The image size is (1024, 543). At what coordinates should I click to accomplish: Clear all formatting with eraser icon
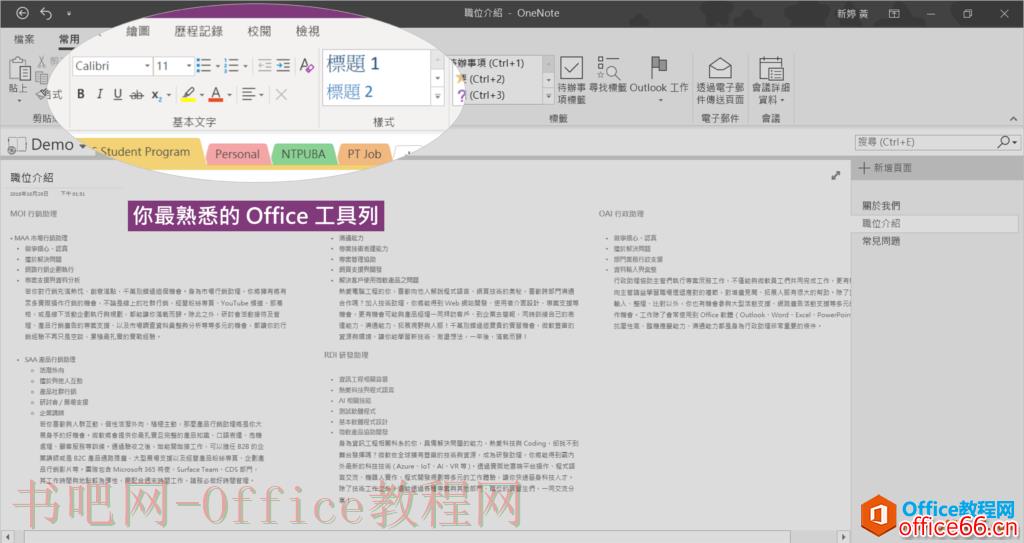tap(306, 65)
